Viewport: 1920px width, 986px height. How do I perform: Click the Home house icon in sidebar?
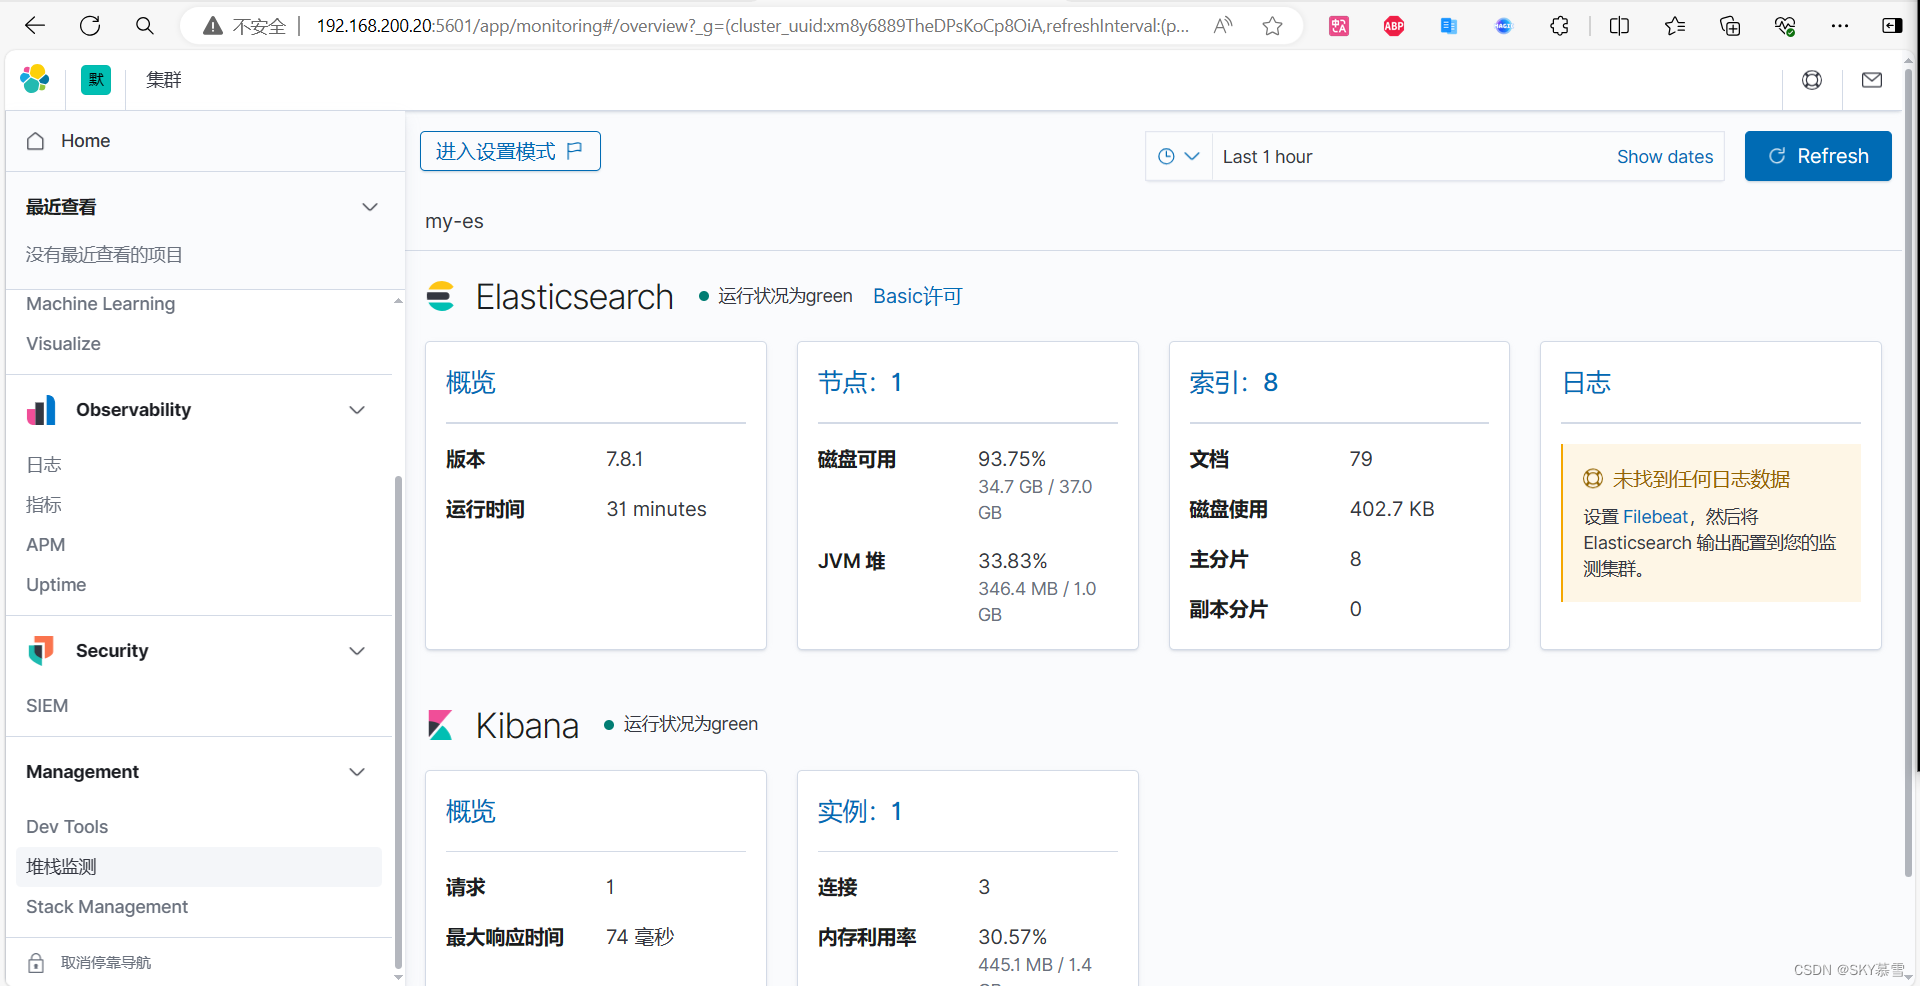[36, 141]
